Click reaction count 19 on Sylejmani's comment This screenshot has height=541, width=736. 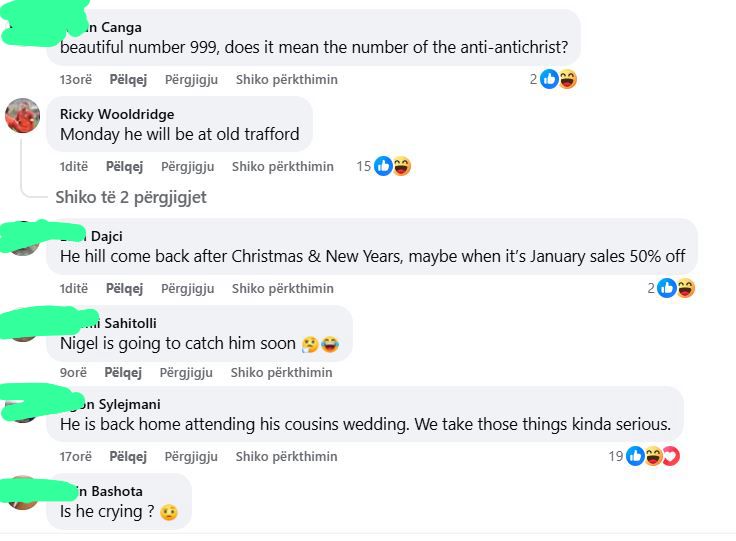(615, 456)
